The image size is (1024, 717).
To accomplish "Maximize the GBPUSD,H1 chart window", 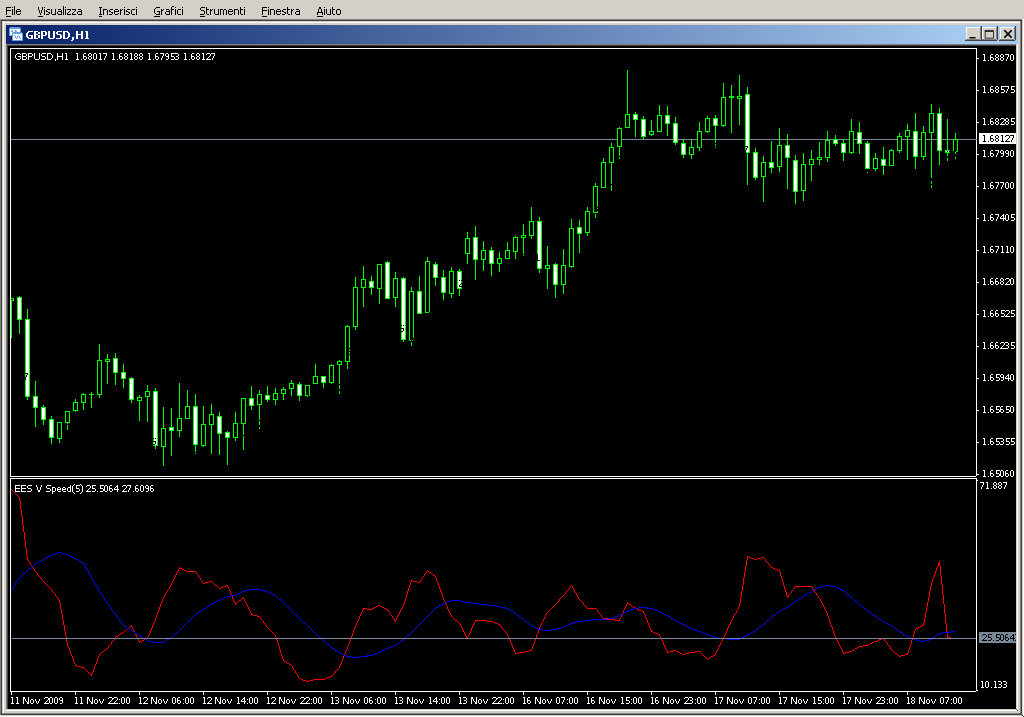I will click(x=989, y=34).
